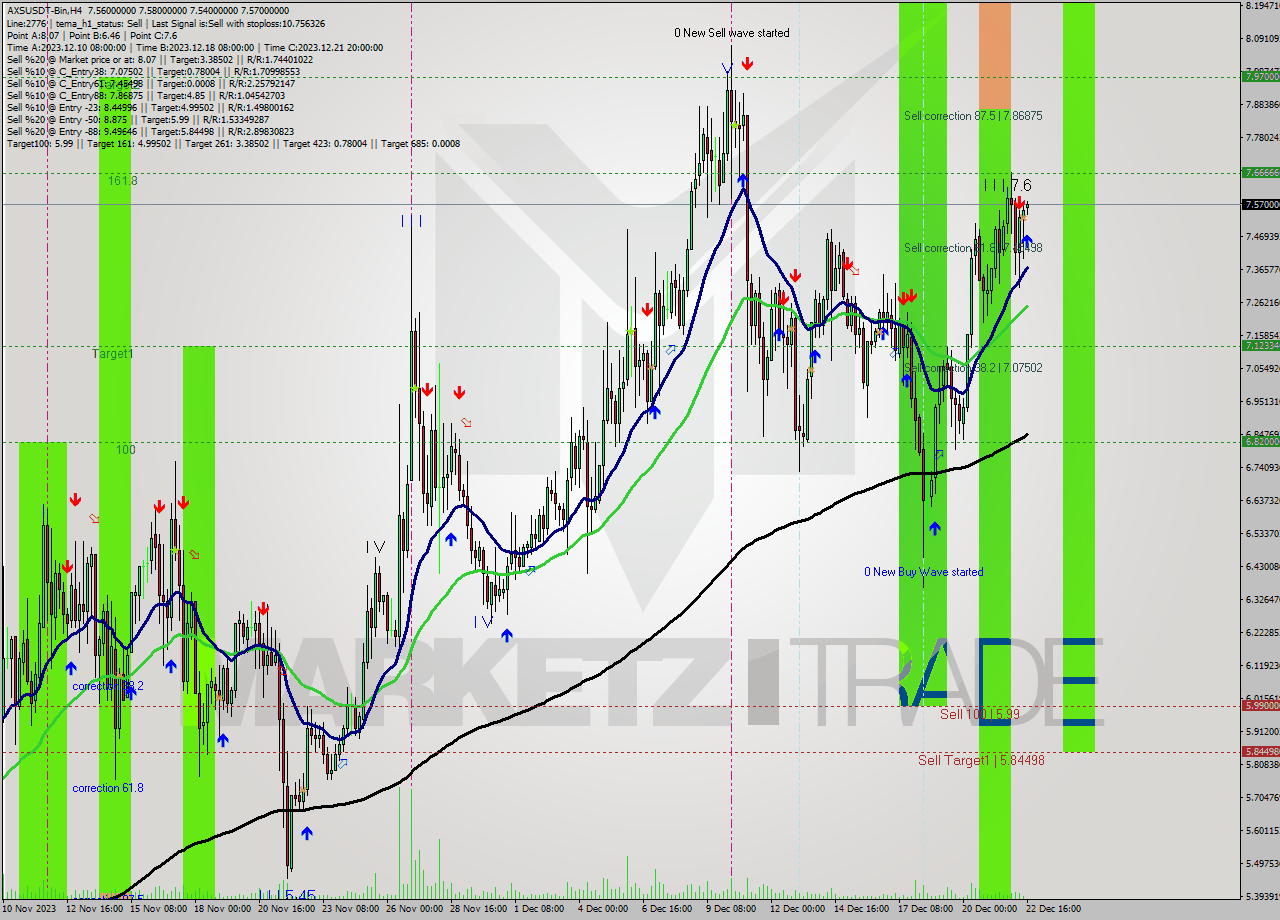
Task: Click the '23 Nov 08:00' date label
Action: [350, 909]
